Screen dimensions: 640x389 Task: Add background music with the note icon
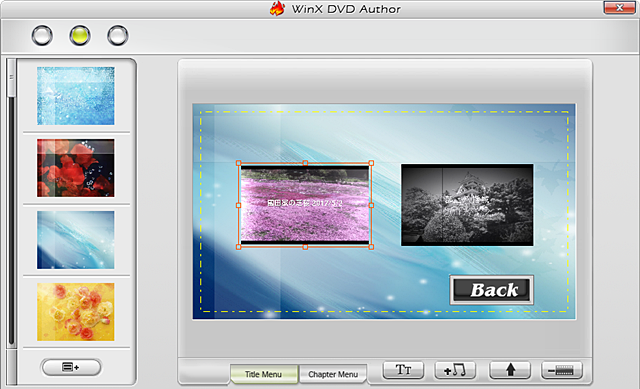click(455, 370)
